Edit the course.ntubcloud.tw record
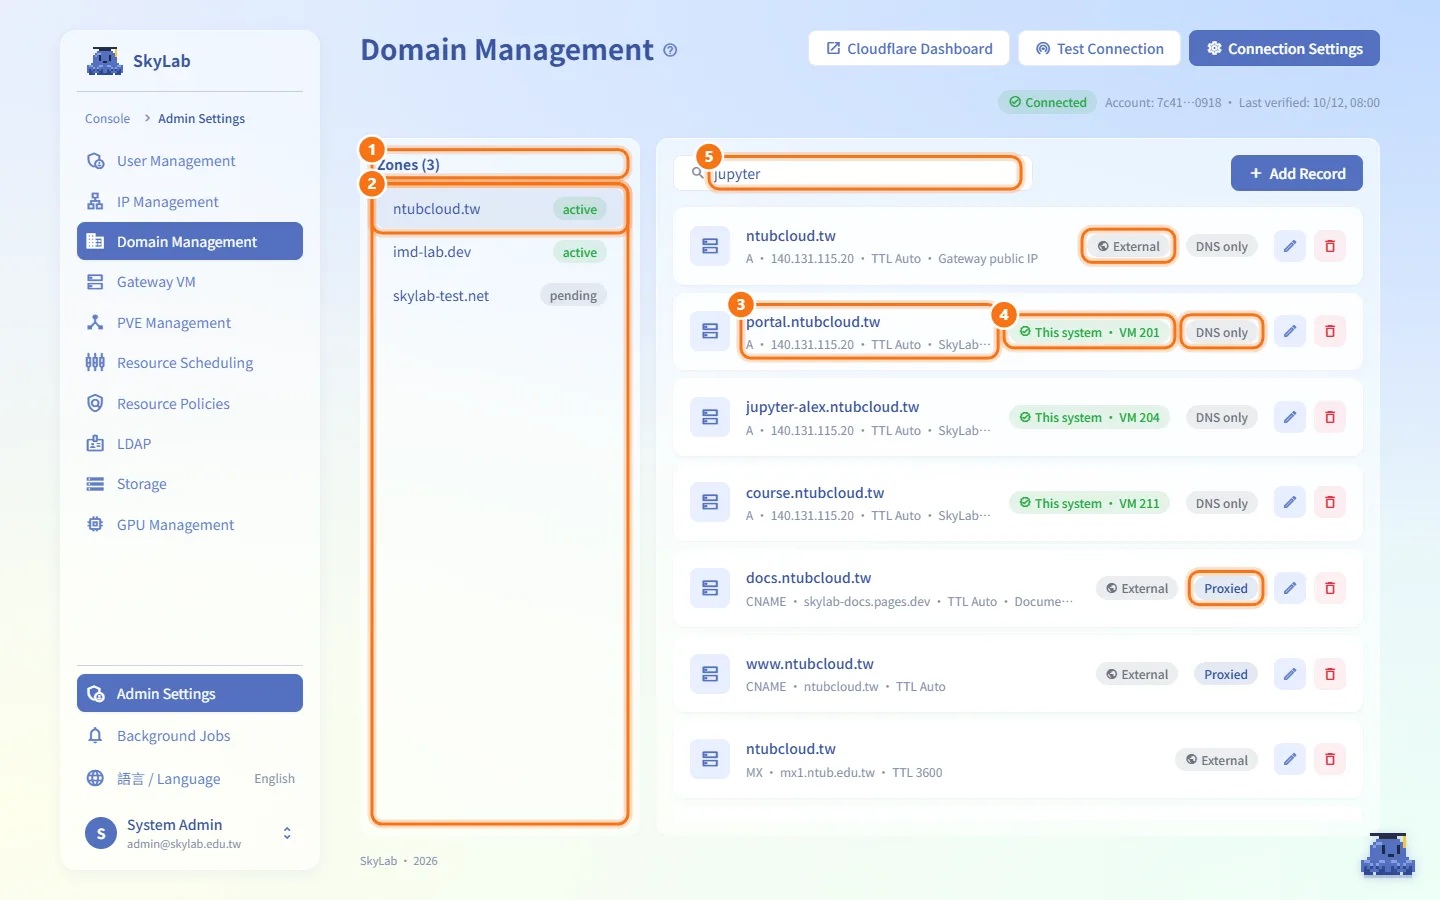1440x900 pixels. click(1290, 503)
